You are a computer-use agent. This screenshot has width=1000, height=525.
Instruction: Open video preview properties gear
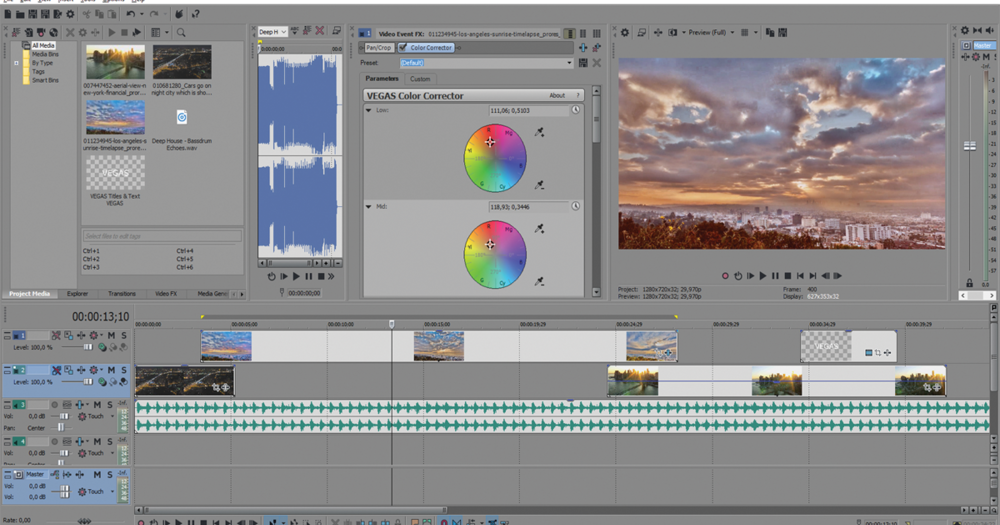tap(624, 32)
